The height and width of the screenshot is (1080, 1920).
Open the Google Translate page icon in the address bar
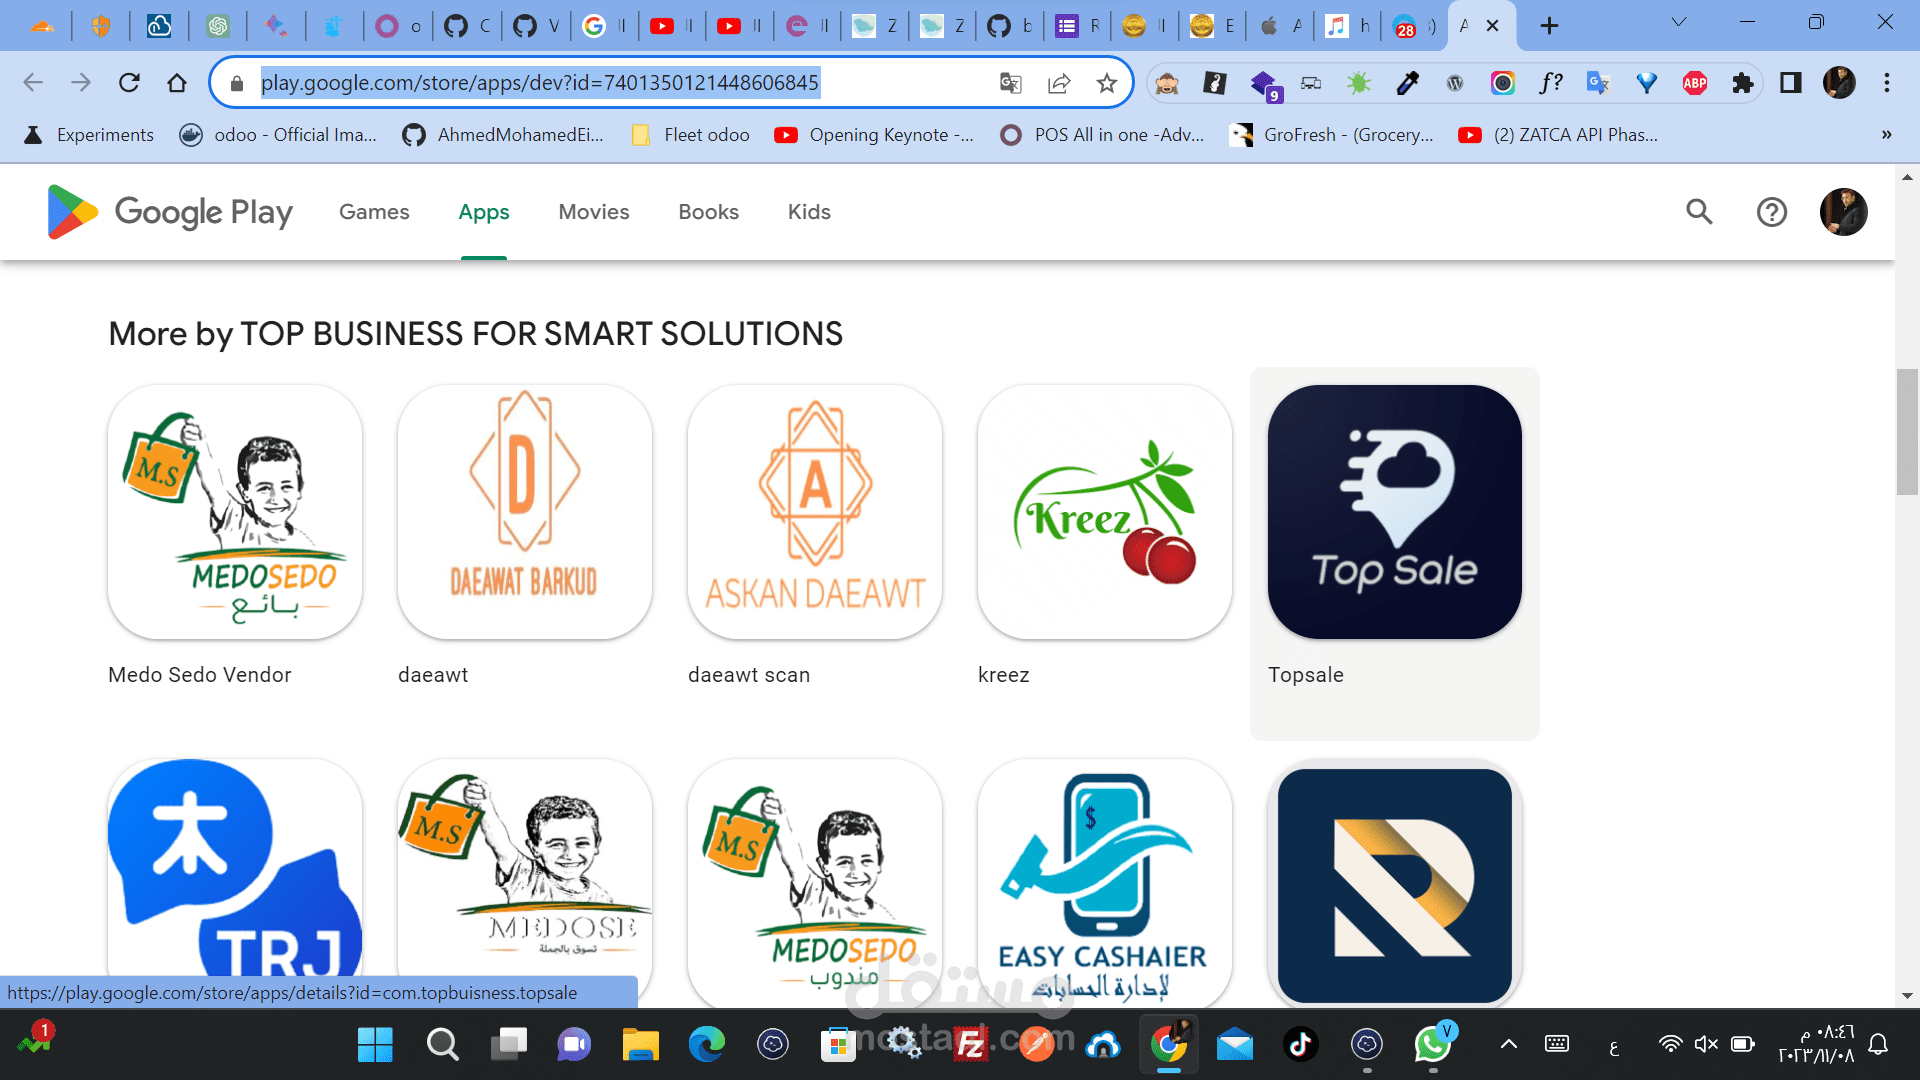point(1011,83)
